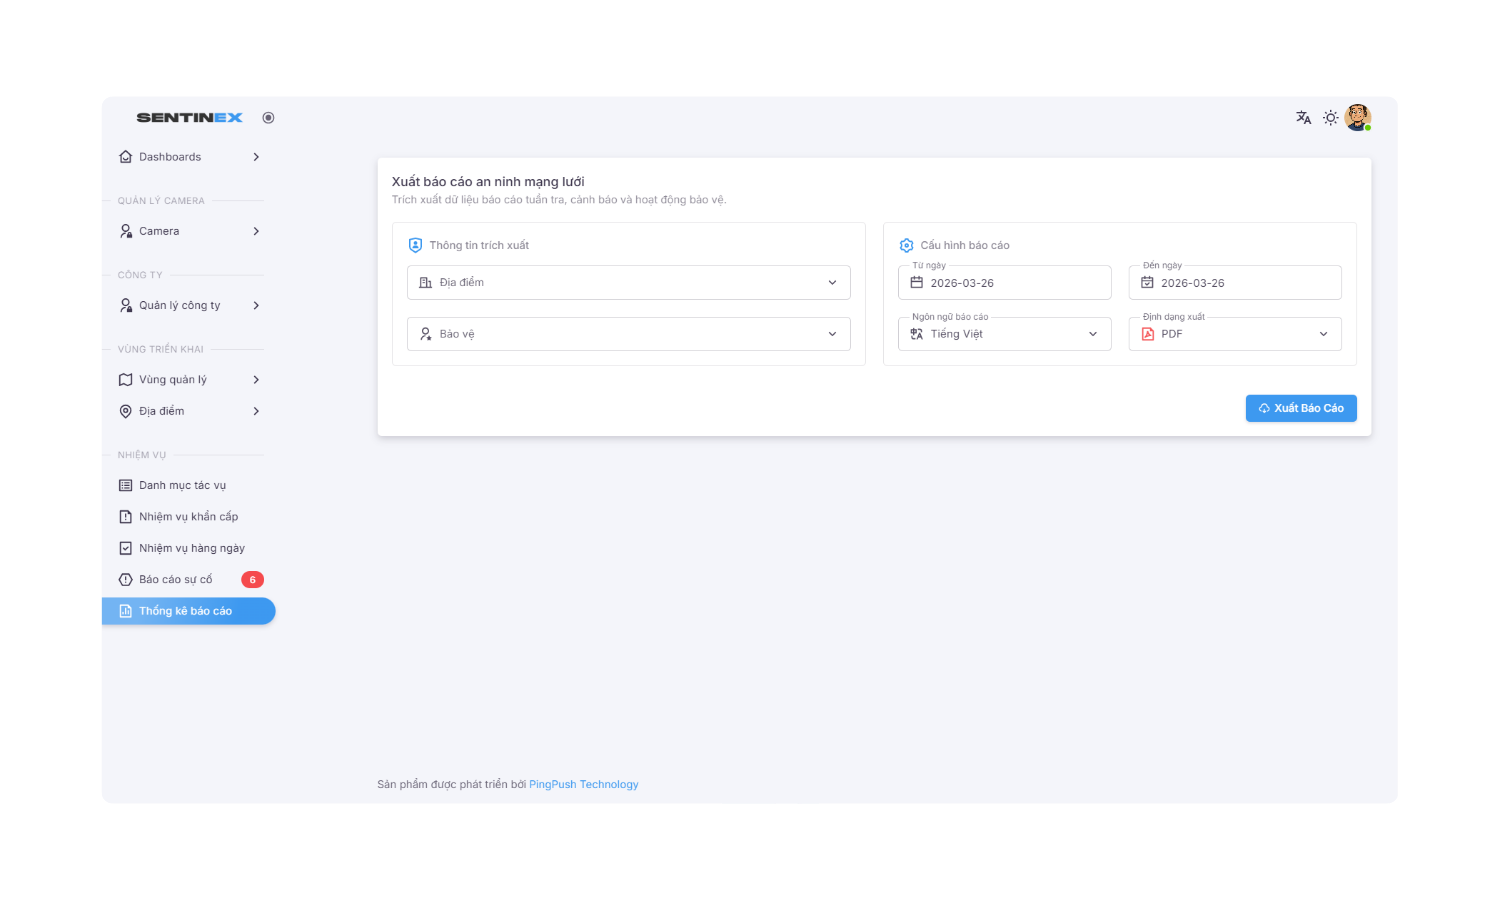Image resolution: width=1500 pixels, height=900 pixels.
Task: Toggle light/dark theme sun icon
Action: tap(1330, 118)
